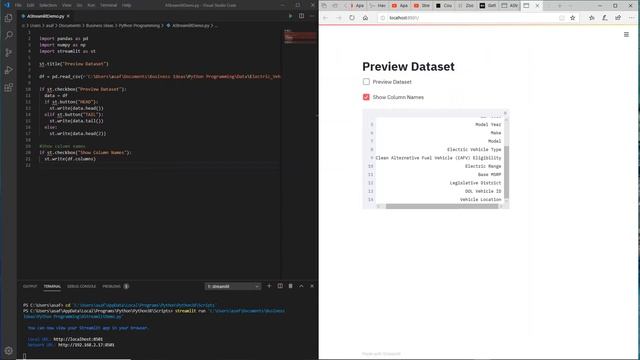Click the AStreamlitDemo.py breadcrumb
Viewport: 640px width, 360px height.
coord(190,26)
